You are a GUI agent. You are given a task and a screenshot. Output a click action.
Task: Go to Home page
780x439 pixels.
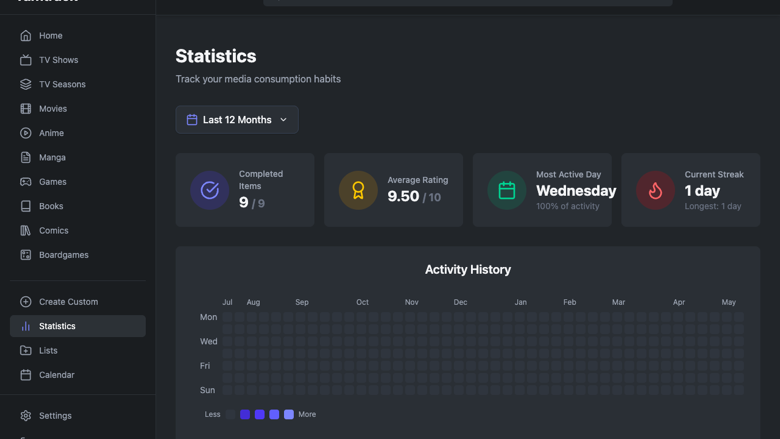[78, 36]
